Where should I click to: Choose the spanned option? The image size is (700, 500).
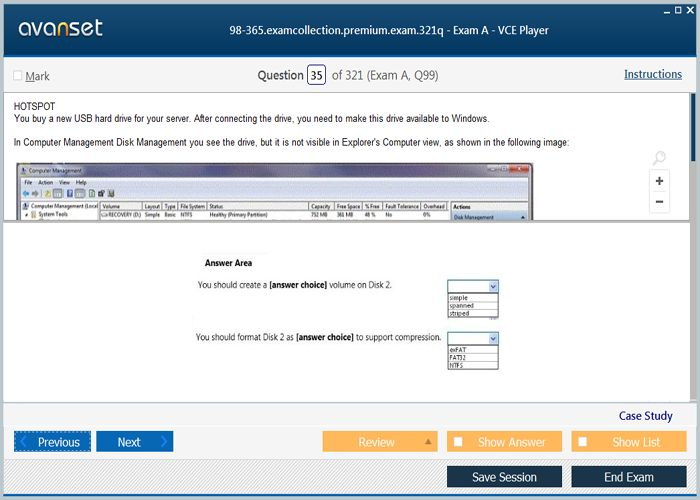(473, 306)
